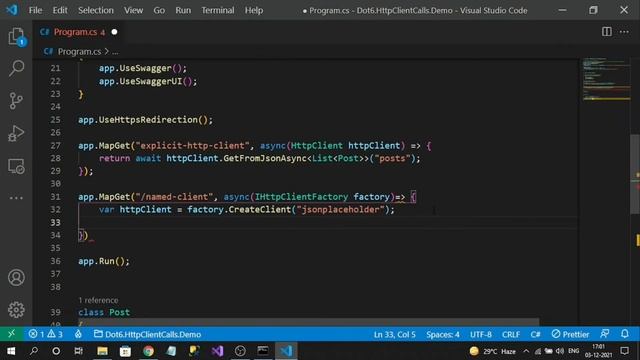Show errors and warnings problems panel
640x360 pixels.
point(45,334)
